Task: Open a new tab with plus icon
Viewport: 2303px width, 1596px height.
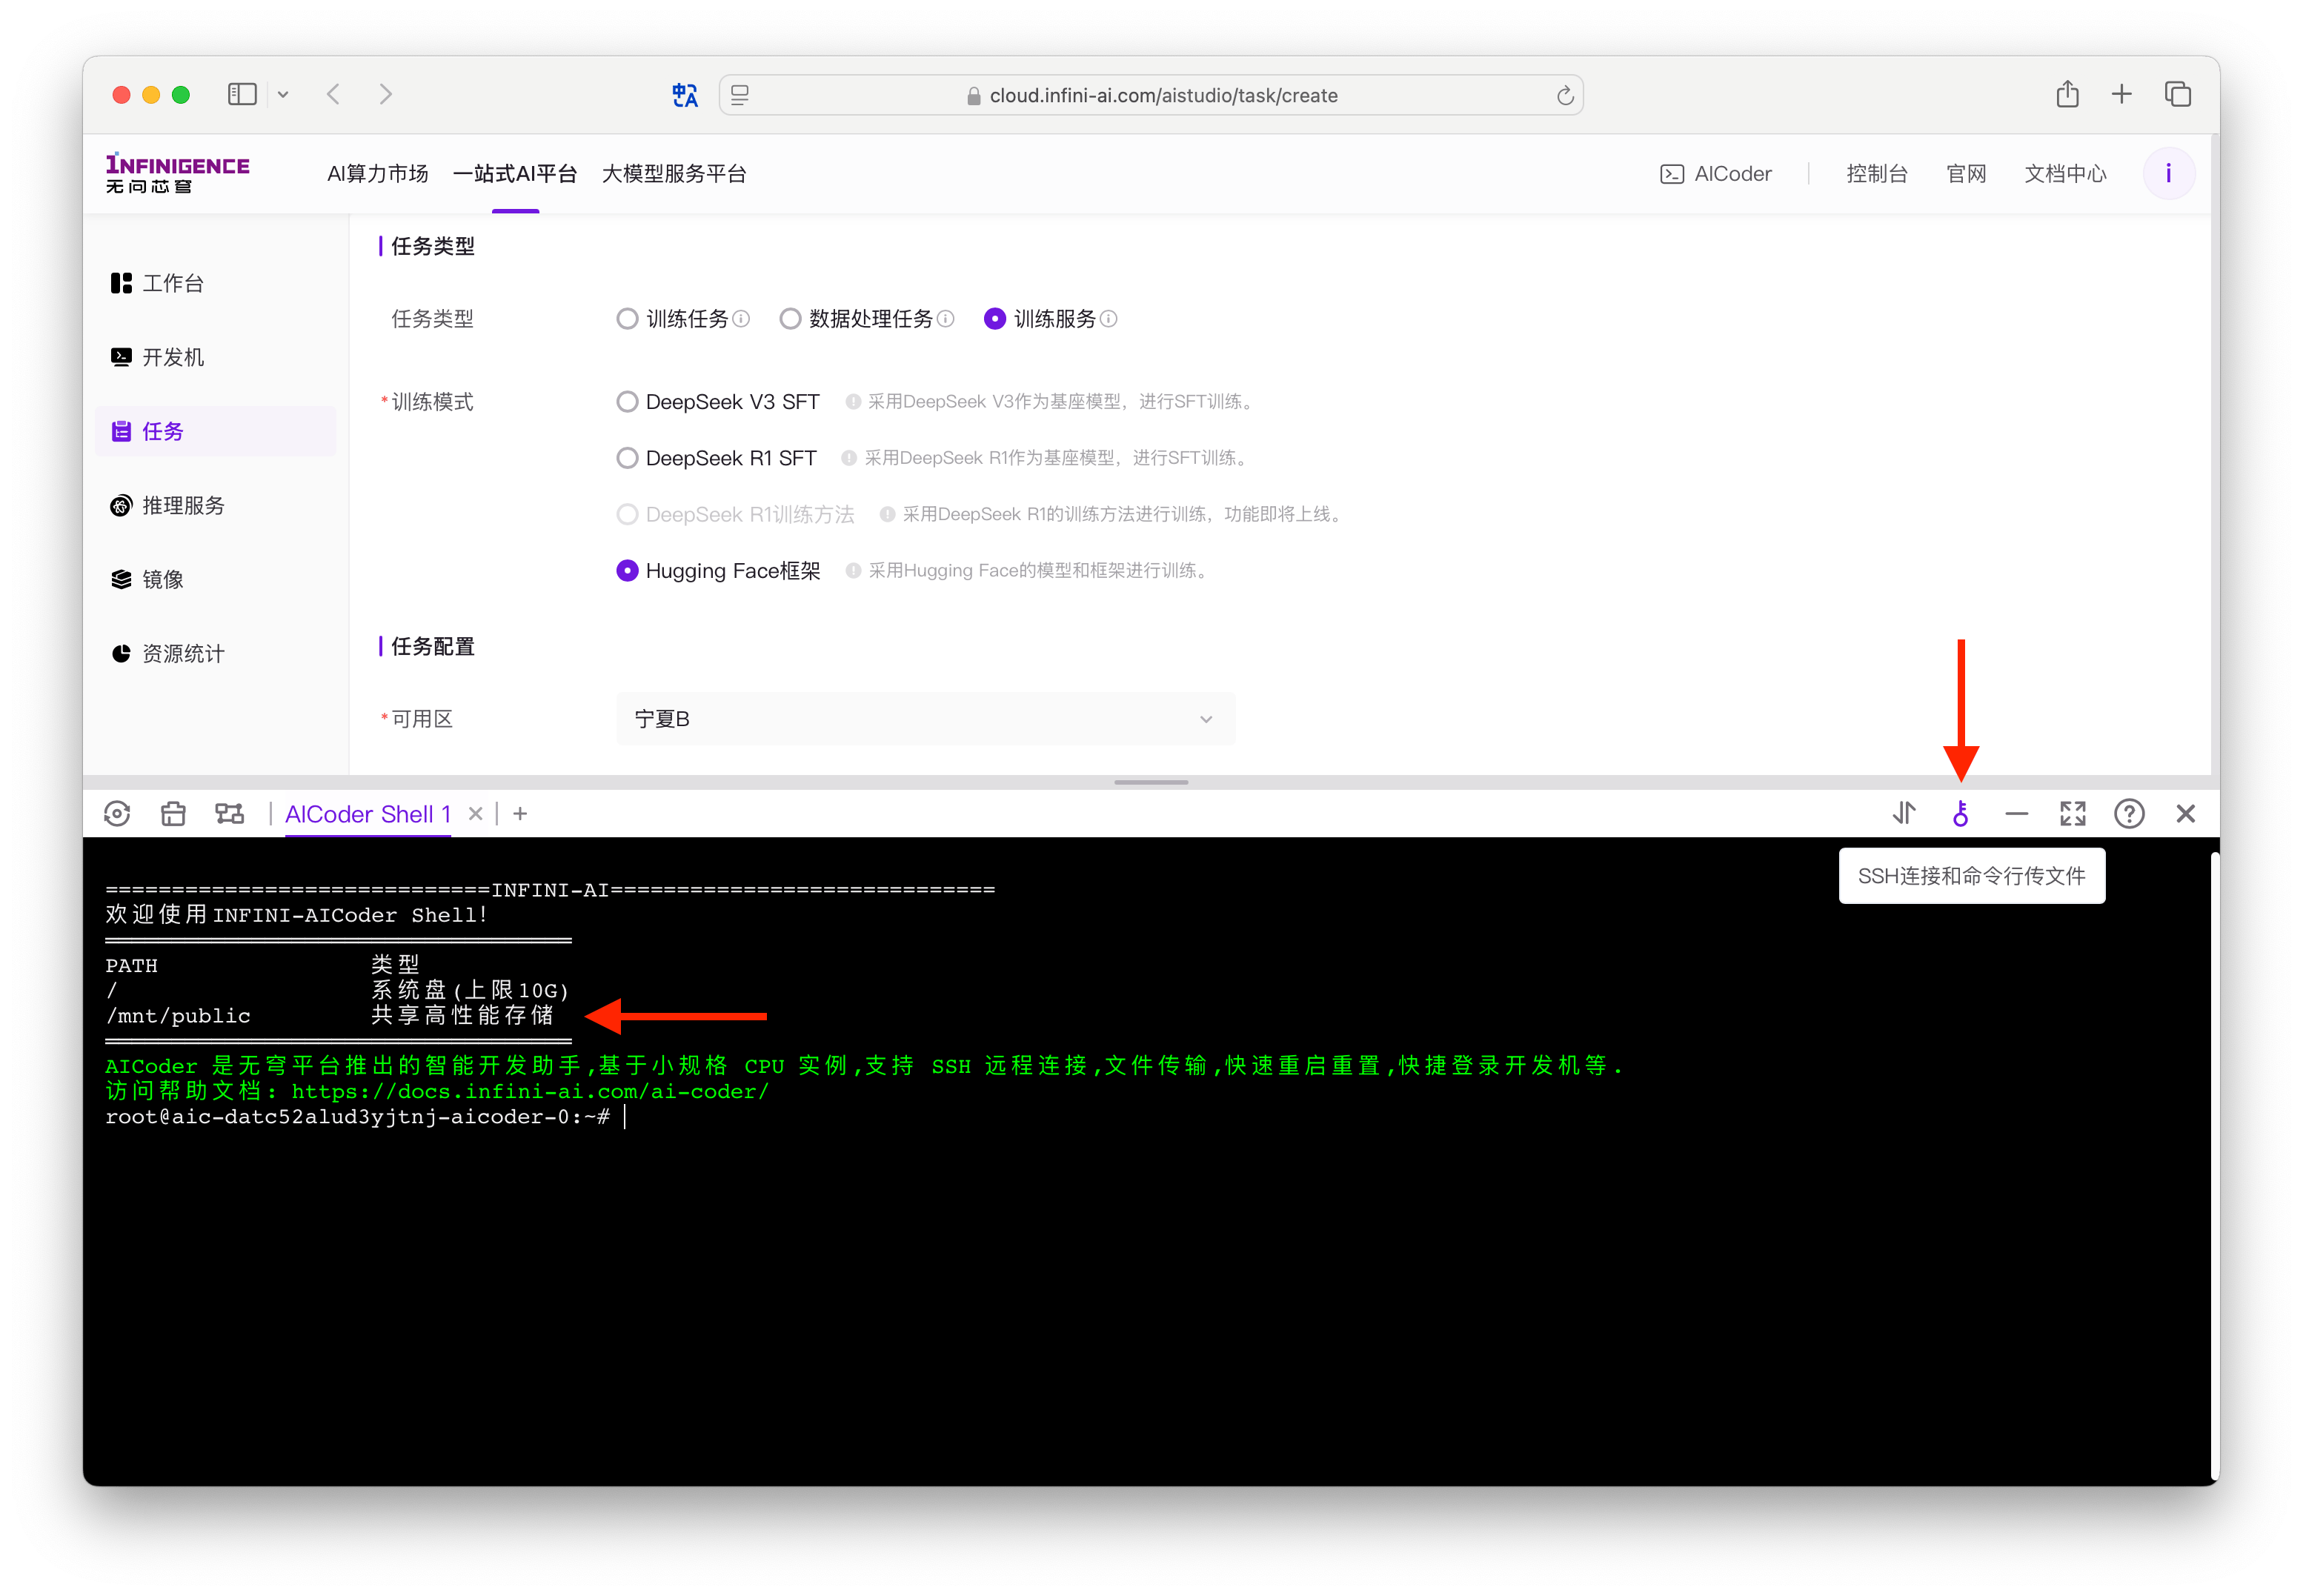Action: pyautogui.click(x=2122, y=94)
